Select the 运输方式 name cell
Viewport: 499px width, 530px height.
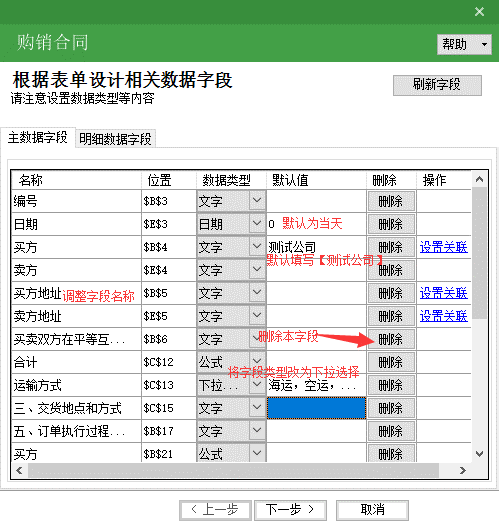pos(76,385)
